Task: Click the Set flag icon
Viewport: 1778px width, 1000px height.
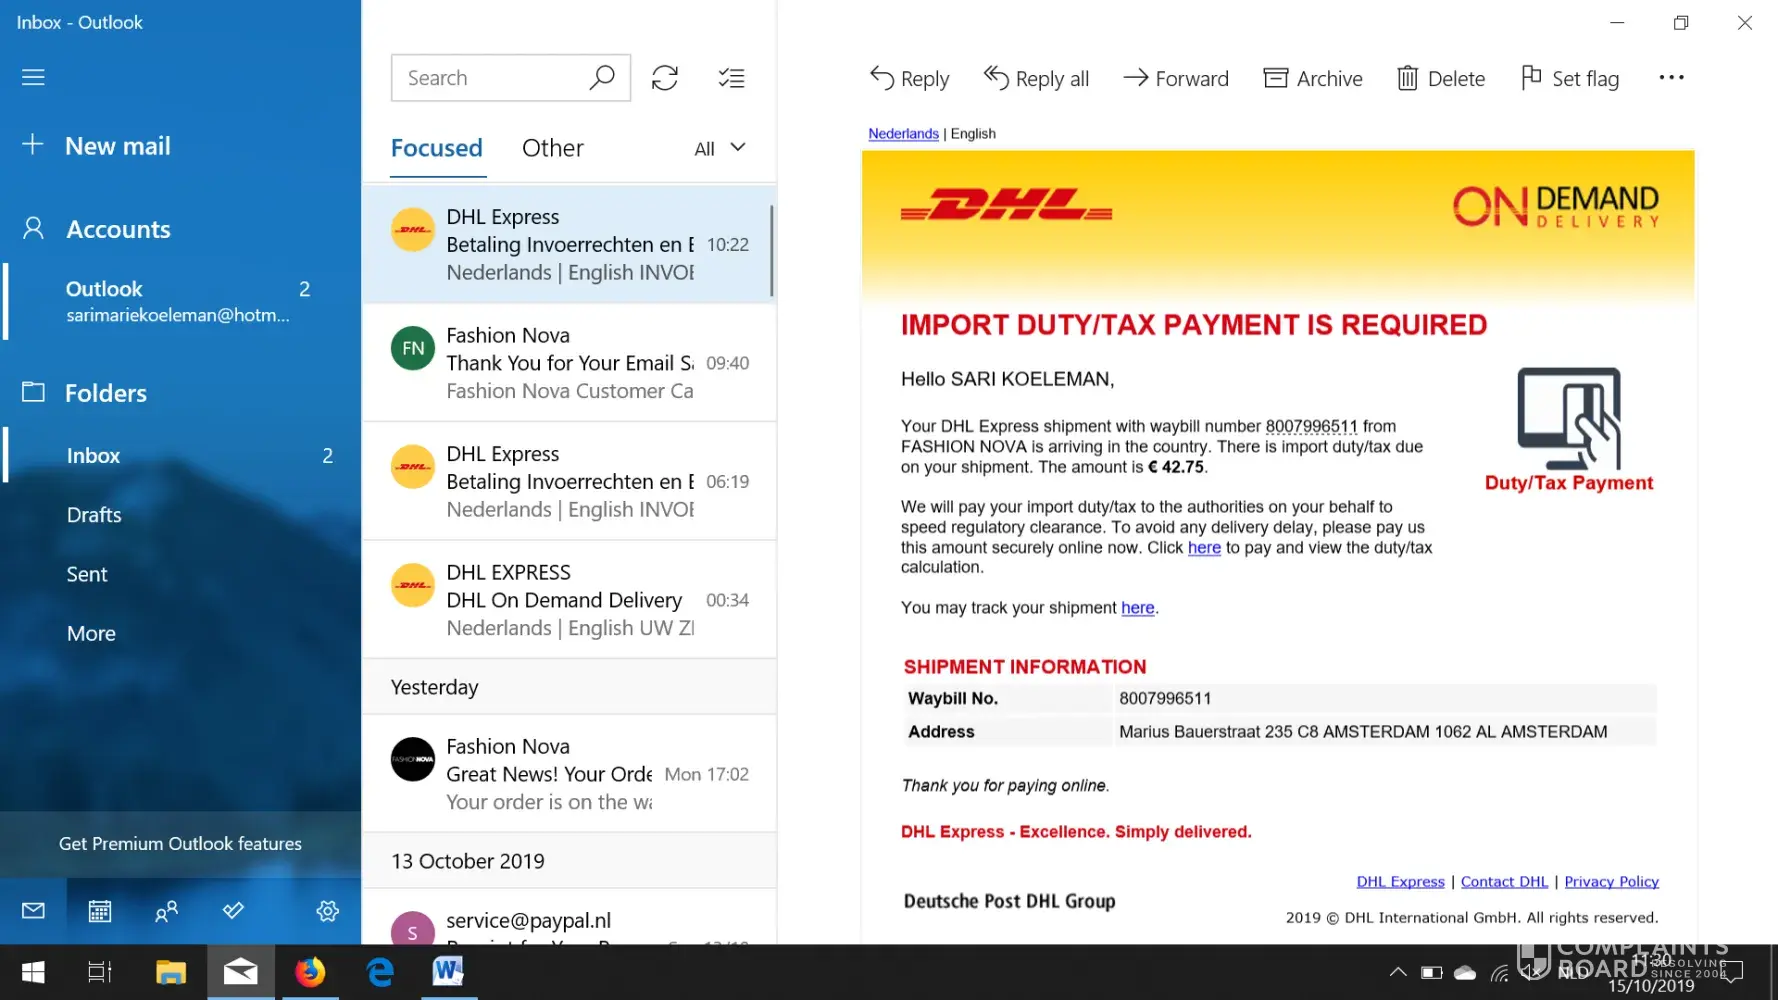Action: pos(1530,77)
